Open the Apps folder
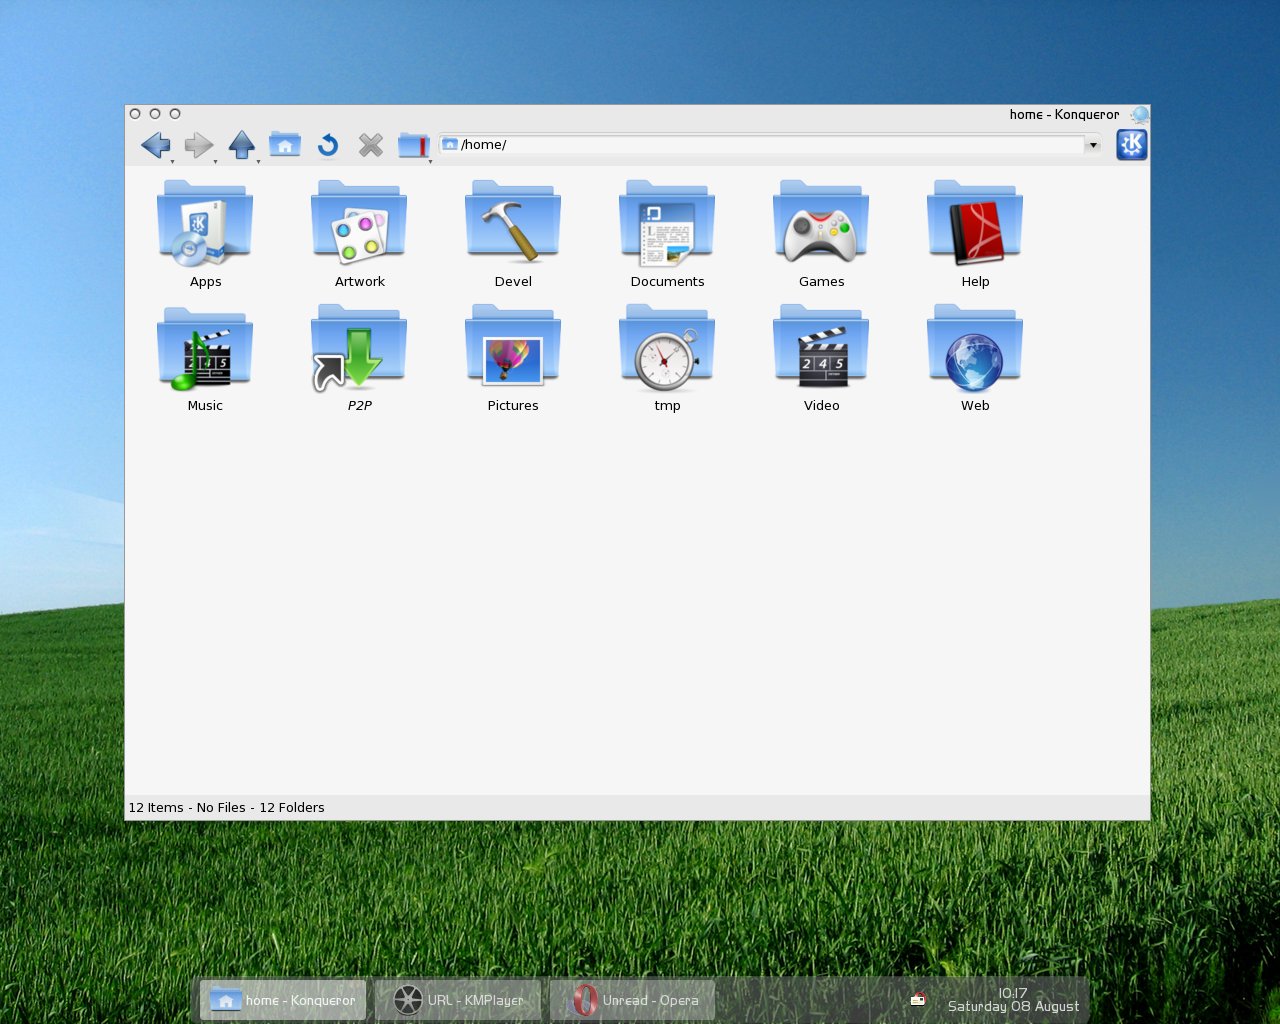 (x=205, y=235)
